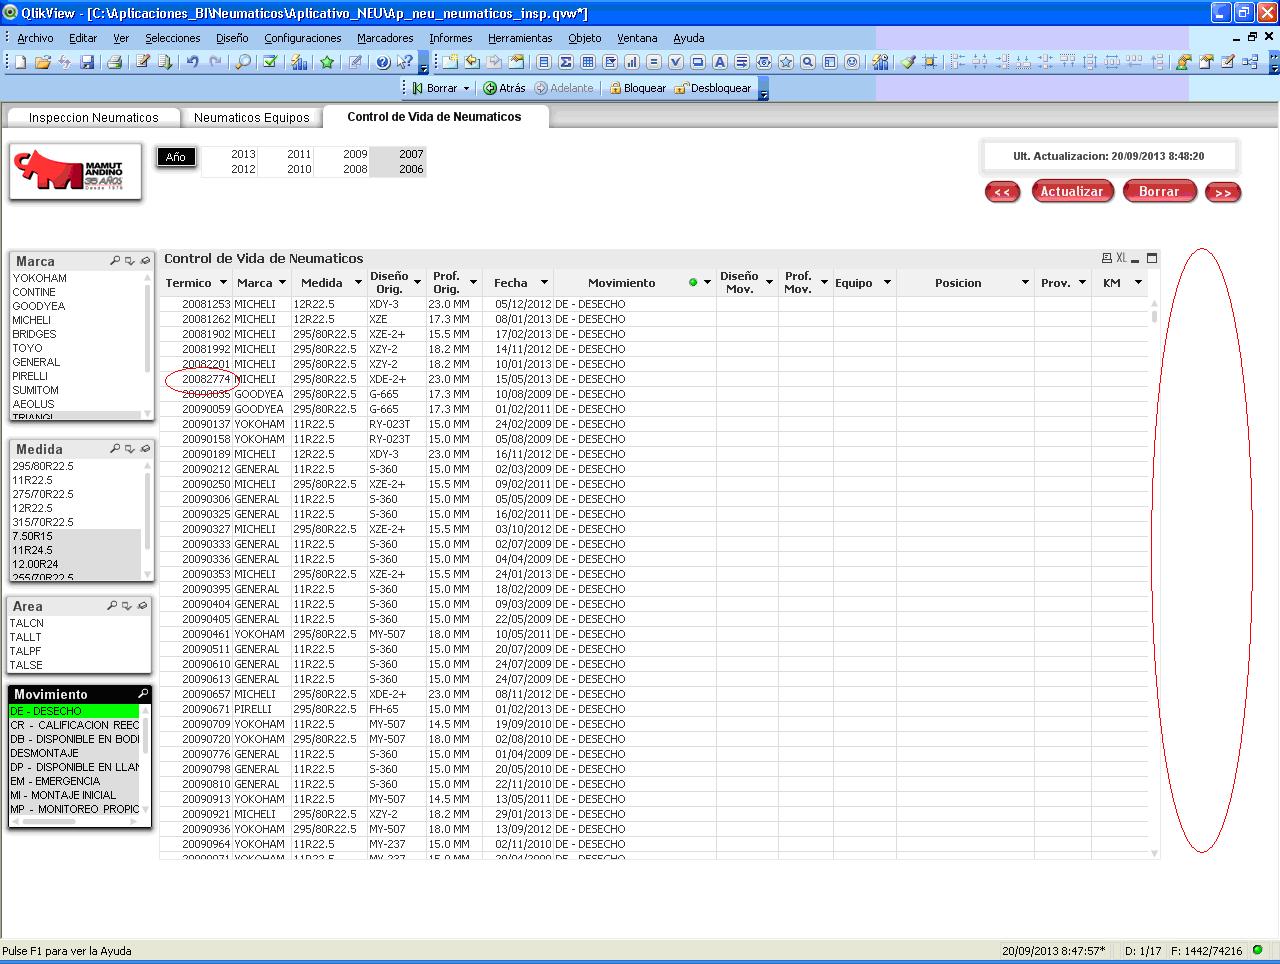Open the Archivo menu
This screenshot has width=1280, height=964.
coord(35,38)
